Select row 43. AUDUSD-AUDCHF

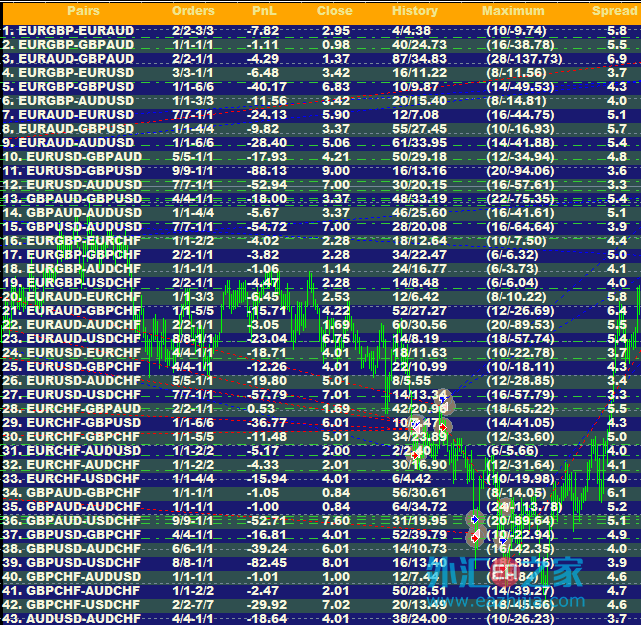point(322,618)
